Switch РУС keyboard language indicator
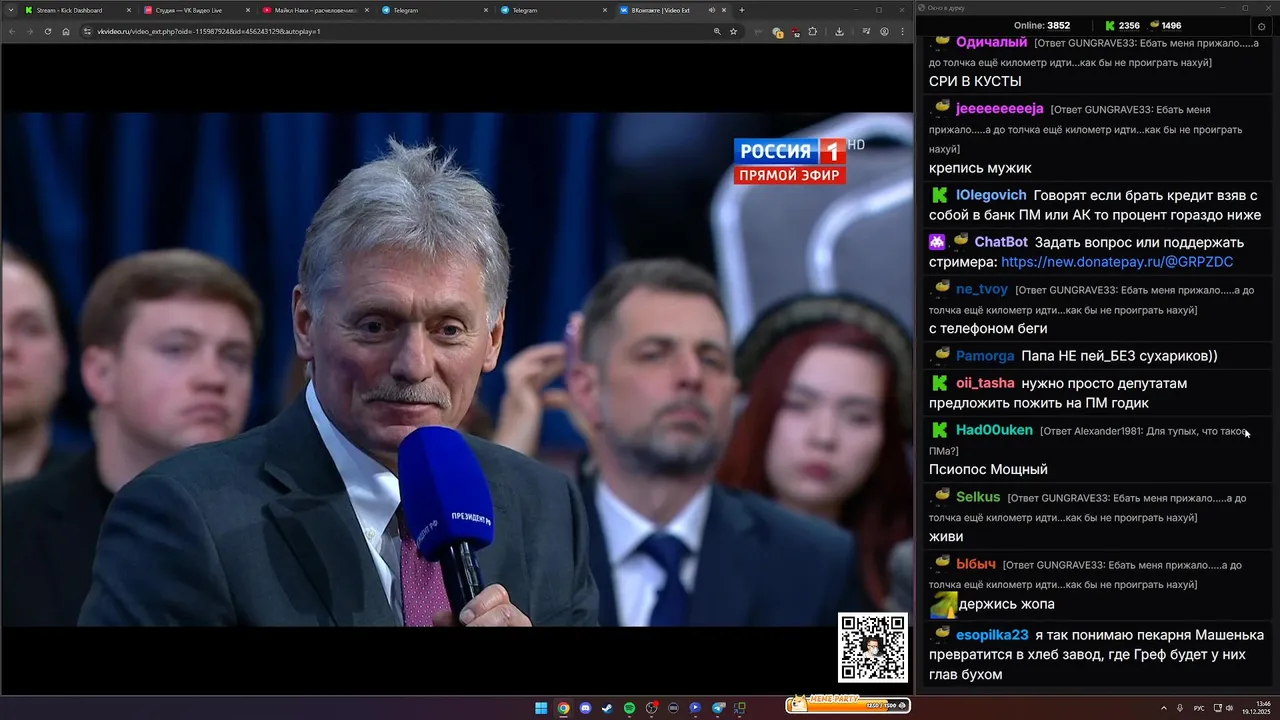The width and height of the screenshot is (1280, 720). click(x=1199, y=708)
